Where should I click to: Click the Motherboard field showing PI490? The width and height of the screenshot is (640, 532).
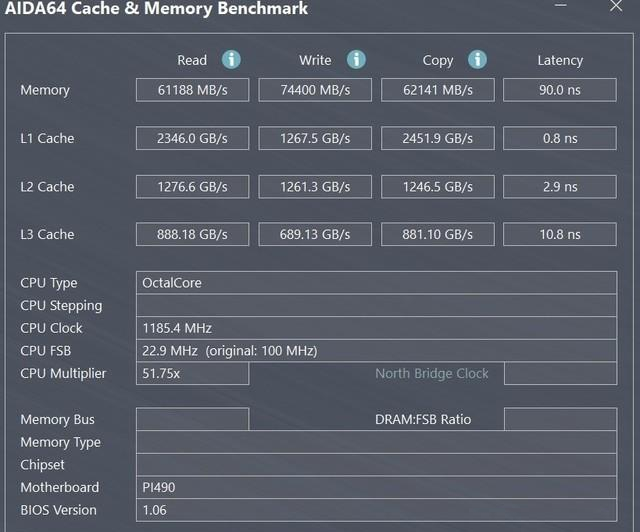[376, 487]
